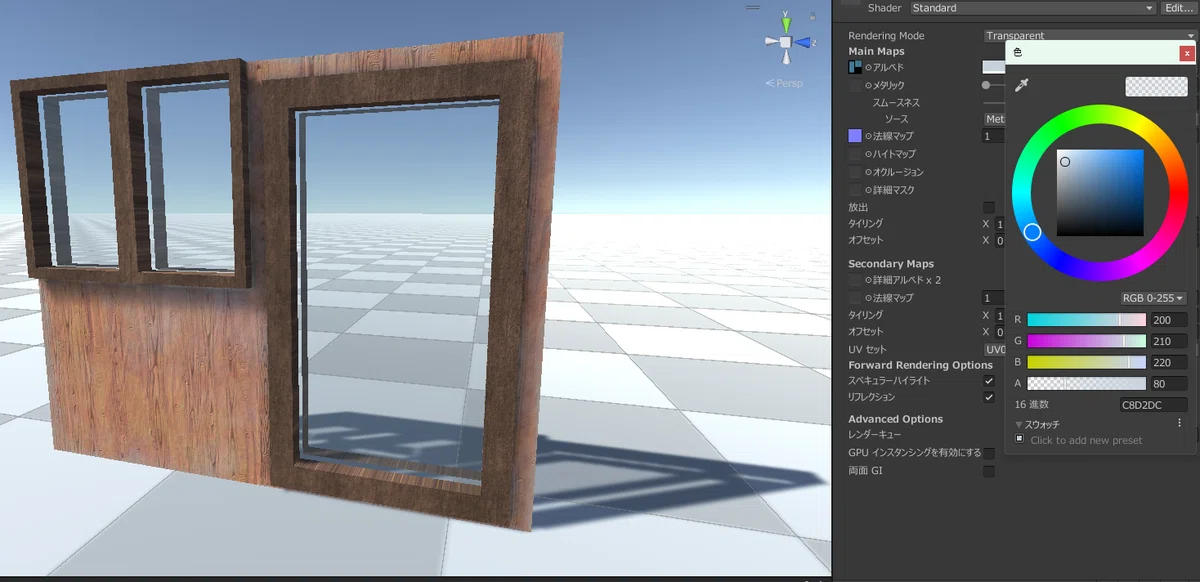Click the shader Edit... button

click(x=1179, y=8)
